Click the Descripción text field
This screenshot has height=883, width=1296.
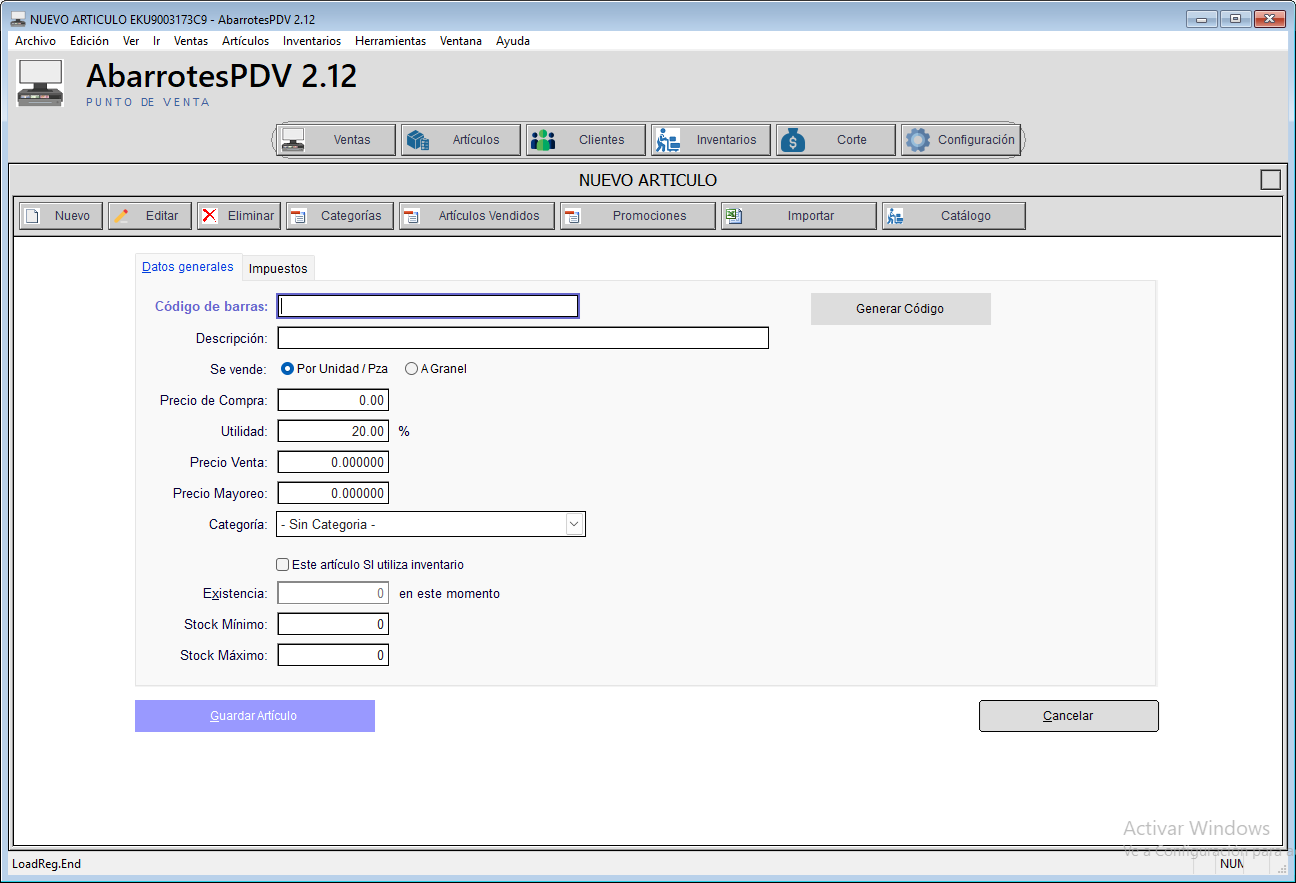click(523, 338)
